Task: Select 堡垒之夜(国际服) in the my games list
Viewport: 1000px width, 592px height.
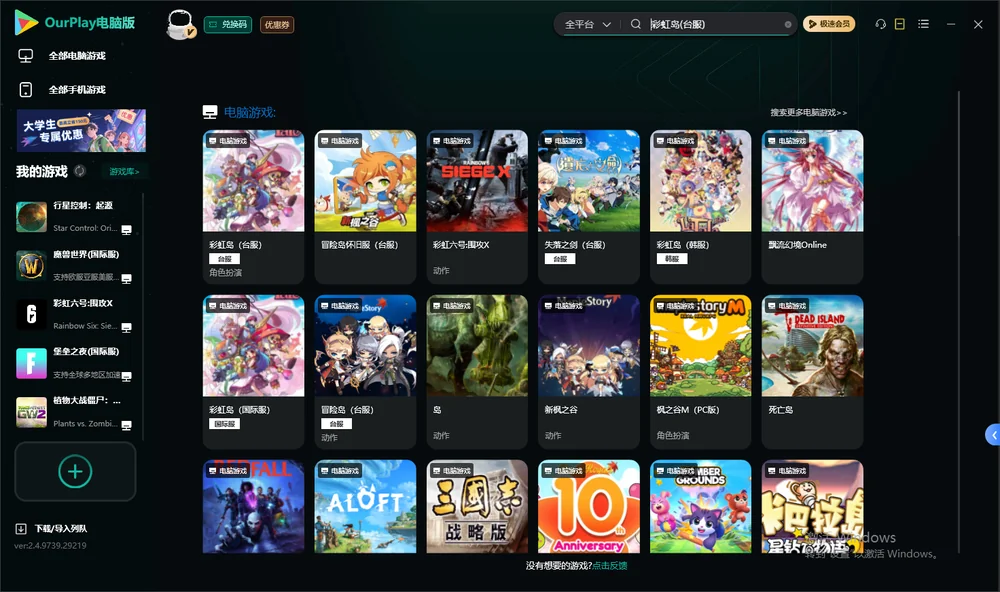Action: pos(75,363)
